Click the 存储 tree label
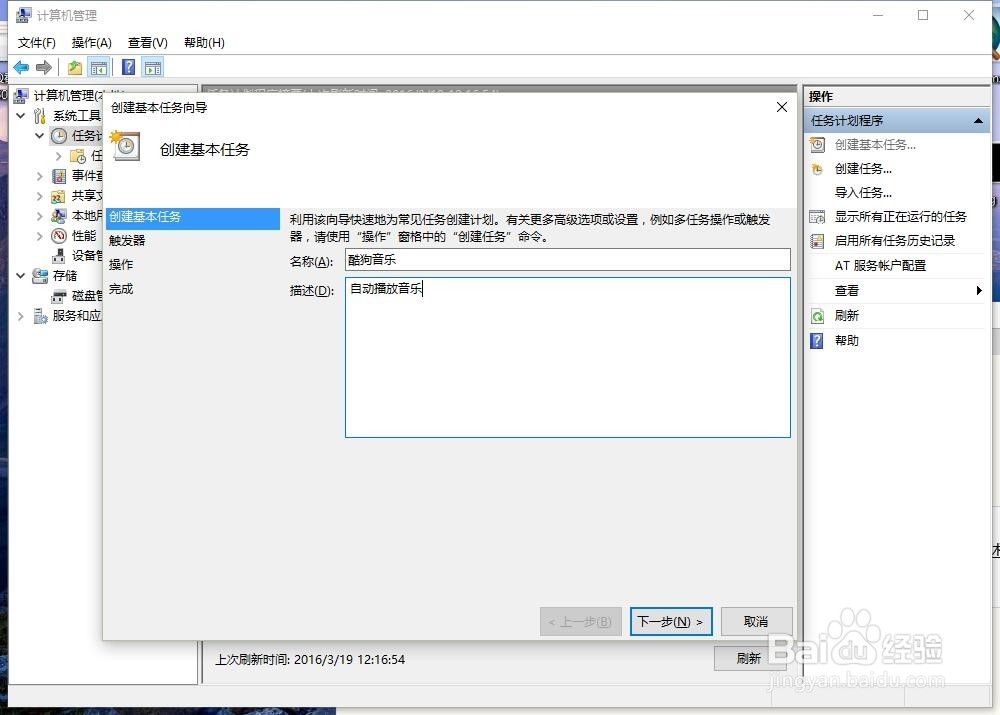 tap(65, 276)
